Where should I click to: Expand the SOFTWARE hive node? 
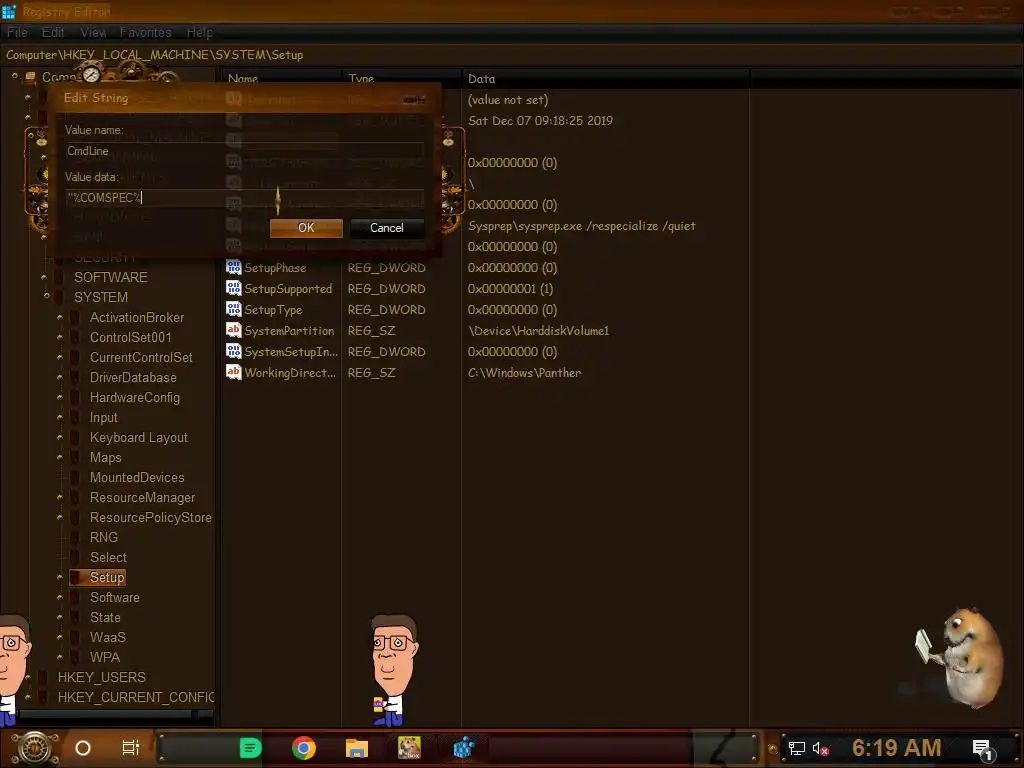pyautogui.click(x=44, y=277)
